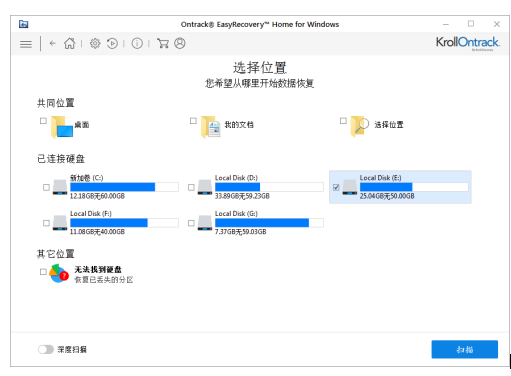Minimize the EasyRecovery window
This screenshot has height=376, width=511.
click(x=446, y=24)
